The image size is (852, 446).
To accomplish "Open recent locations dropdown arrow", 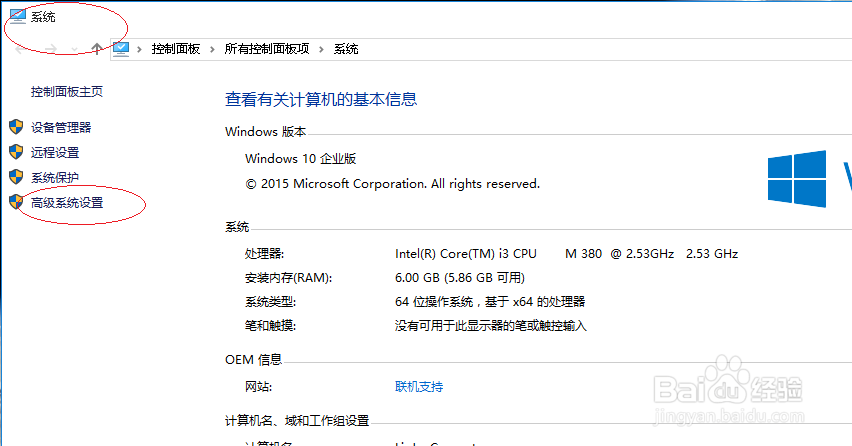I will 74,50.
